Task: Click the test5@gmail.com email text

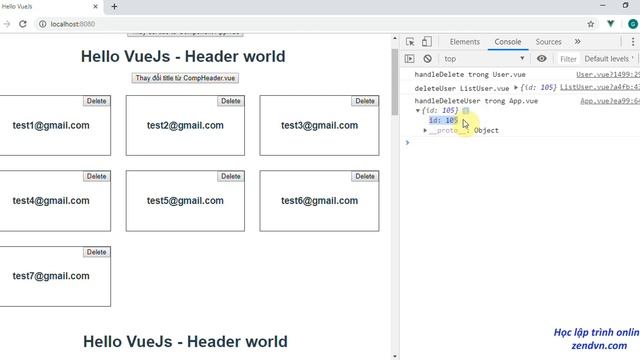Action: [185, 201]
